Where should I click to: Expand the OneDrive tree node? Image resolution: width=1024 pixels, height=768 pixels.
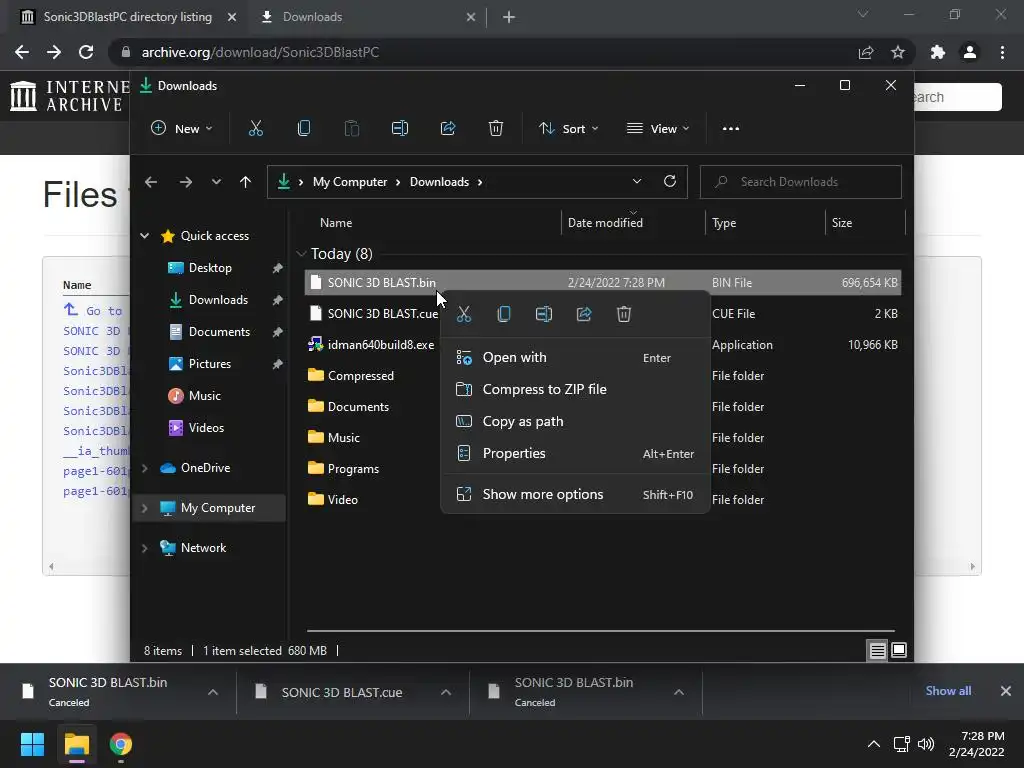[x=144, y=468]
